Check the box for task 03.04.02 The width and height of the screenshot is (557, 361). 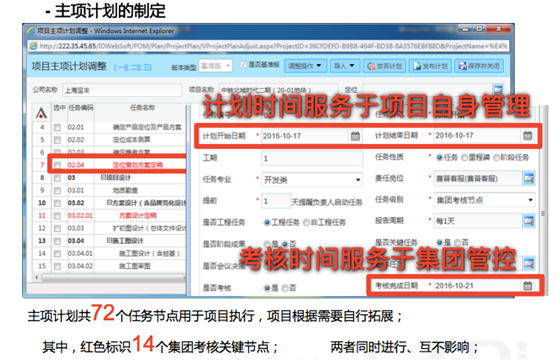[x=57, y=266]
